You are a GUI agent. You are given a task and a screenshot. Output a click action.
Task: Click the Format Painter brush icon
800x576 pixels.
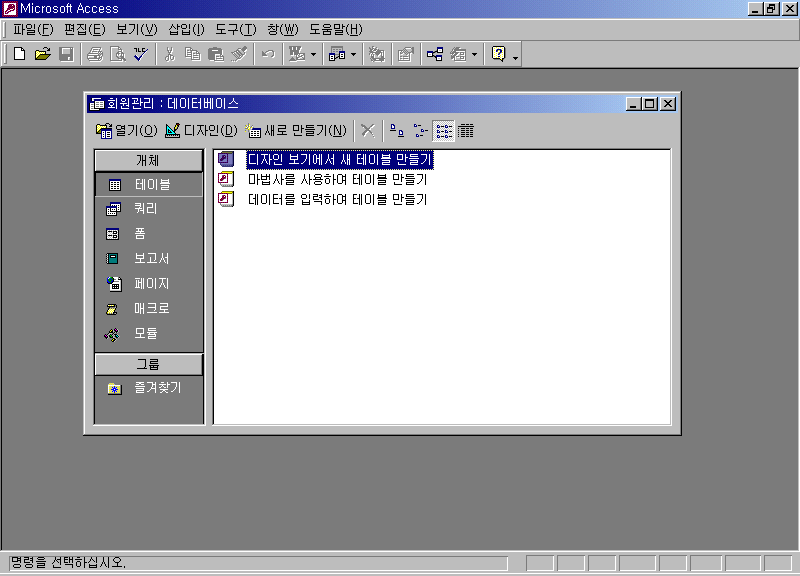pyautogui.click(x=239, y=54)
